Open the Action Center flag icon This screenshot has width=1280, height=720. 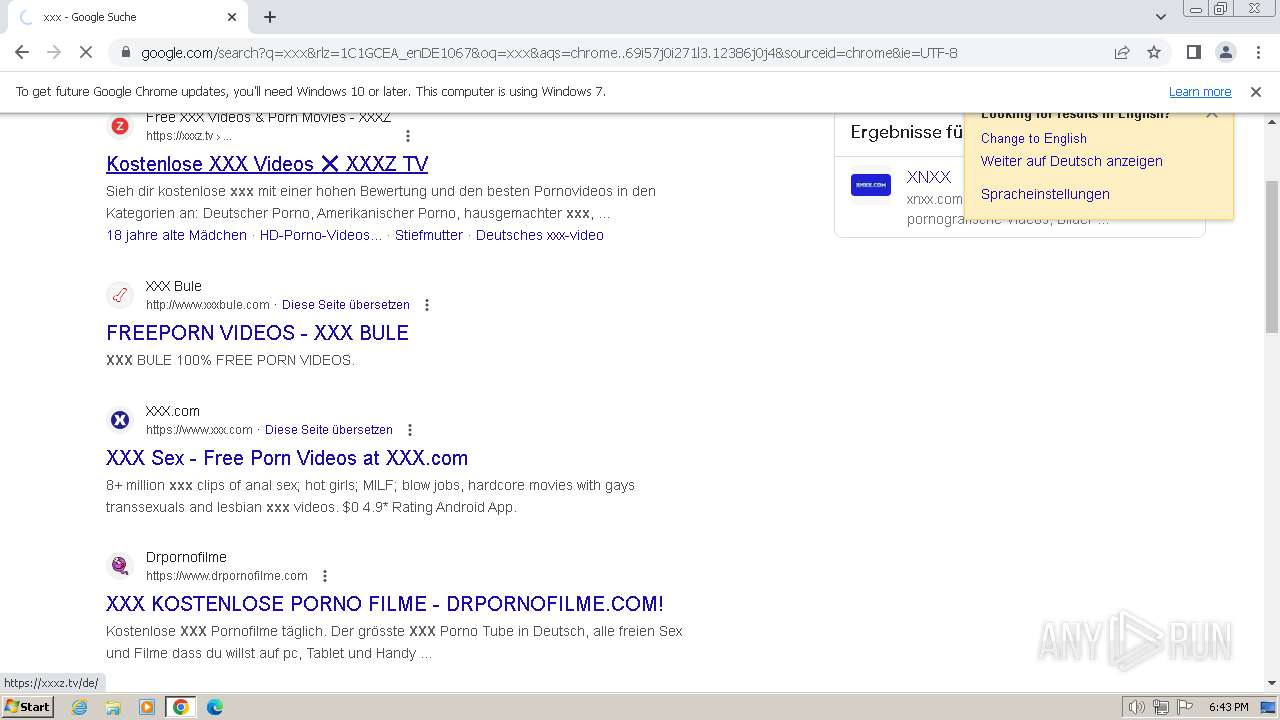click(1184, 707)
